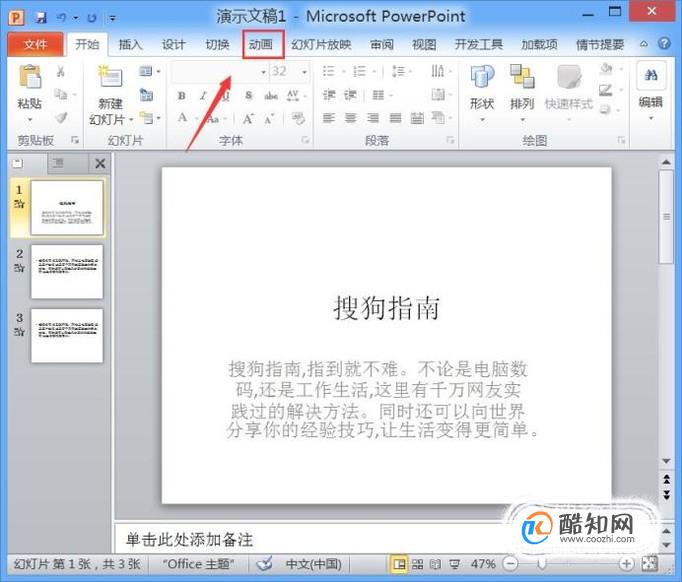The width and height of the screenshot is (682, 582).
Task: Open the Customize Quick Access Toolbar dropdown
Action: (x=113, y=18)
